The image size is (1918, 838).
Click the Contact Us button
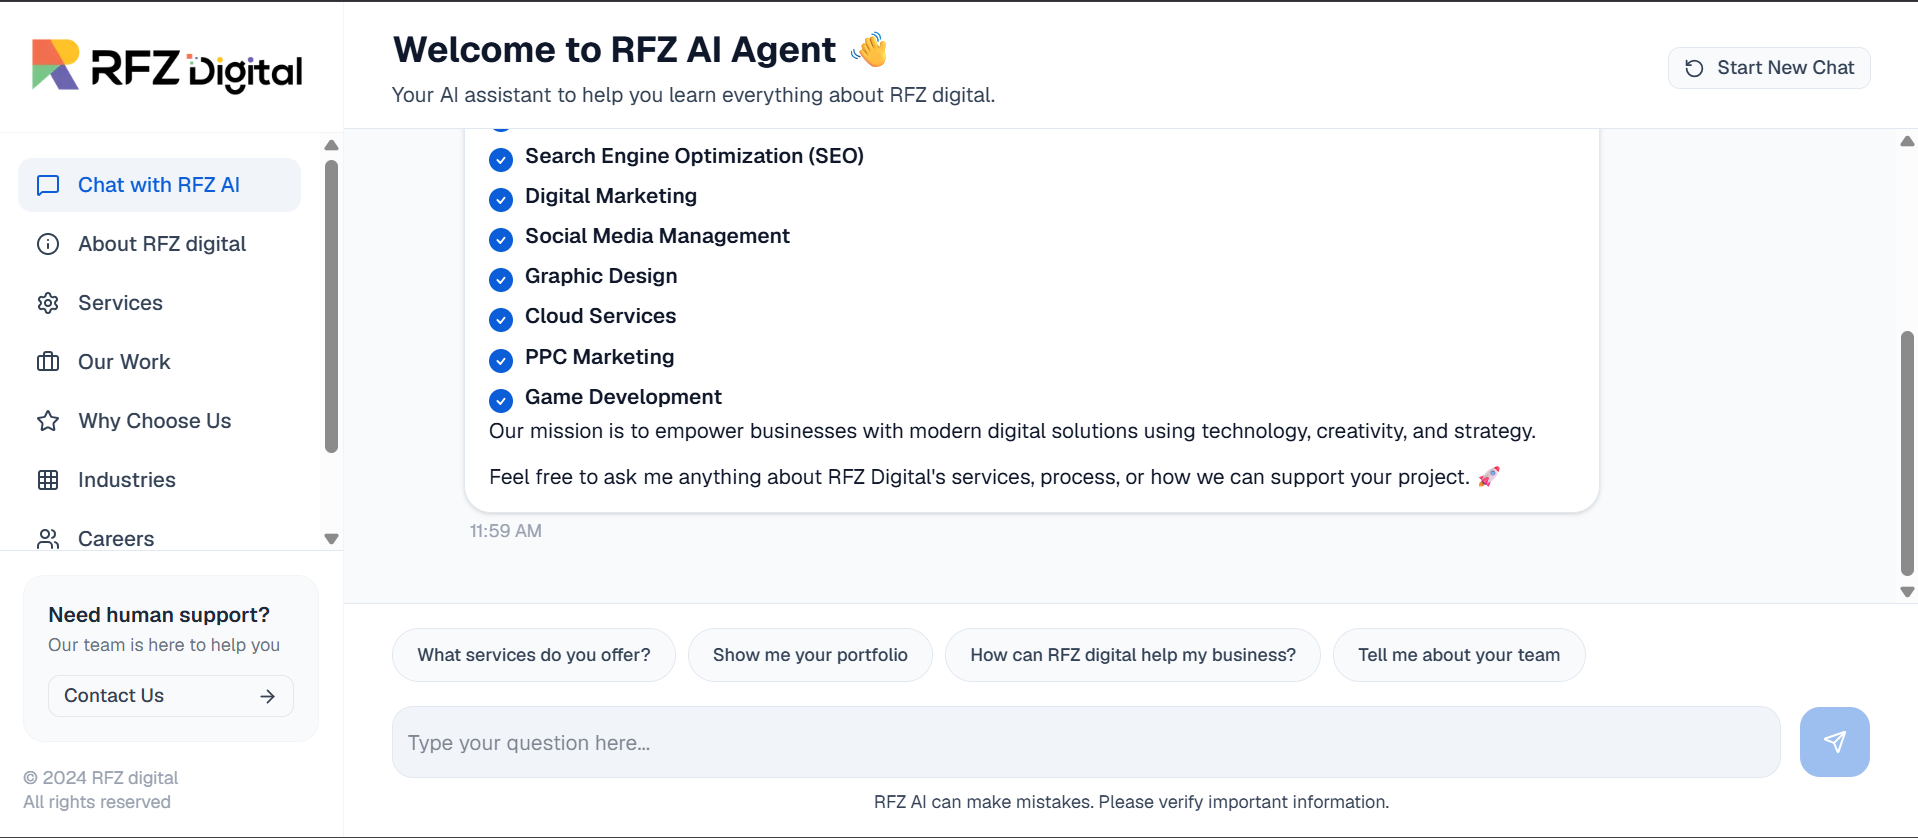tap(171, 696)
